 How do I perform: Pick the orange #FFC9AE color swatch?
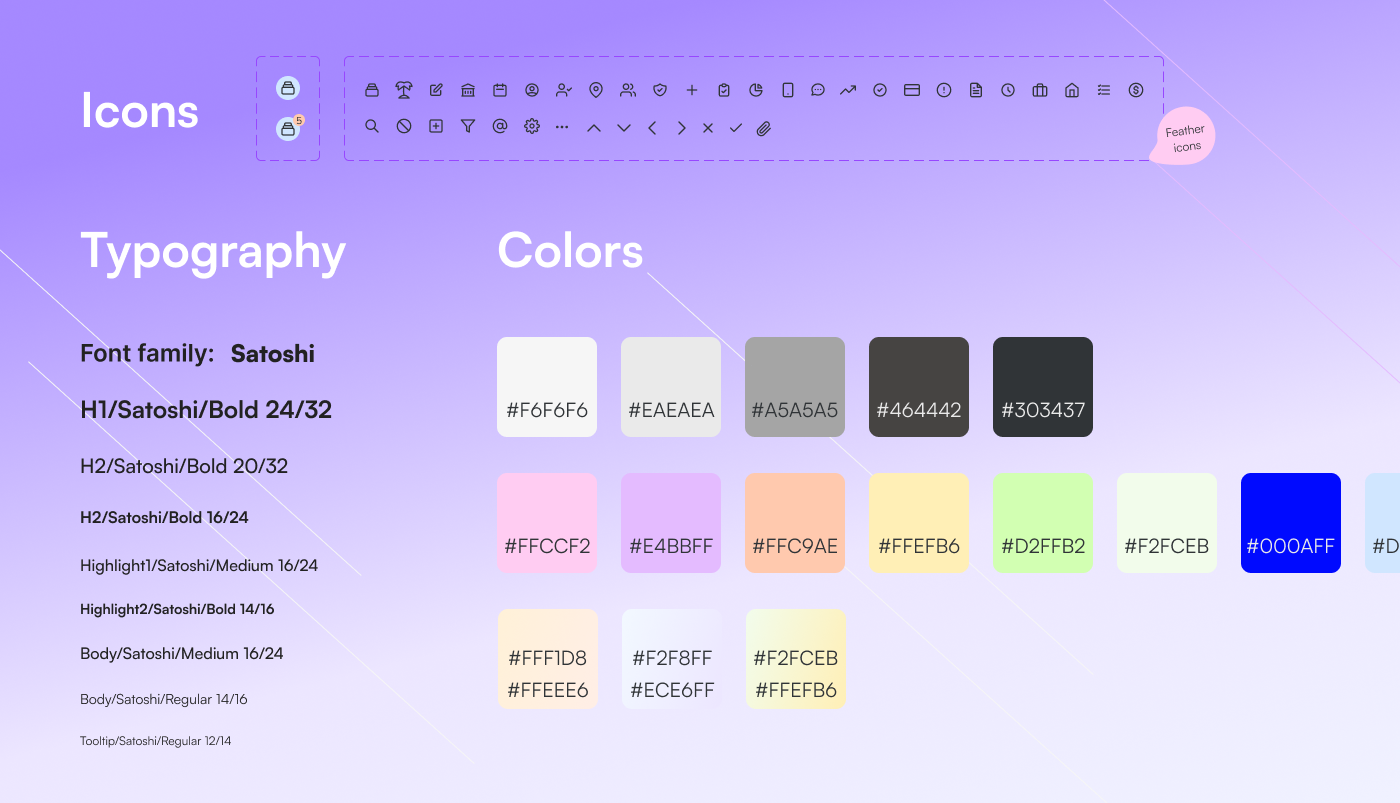tap(795, 522)
